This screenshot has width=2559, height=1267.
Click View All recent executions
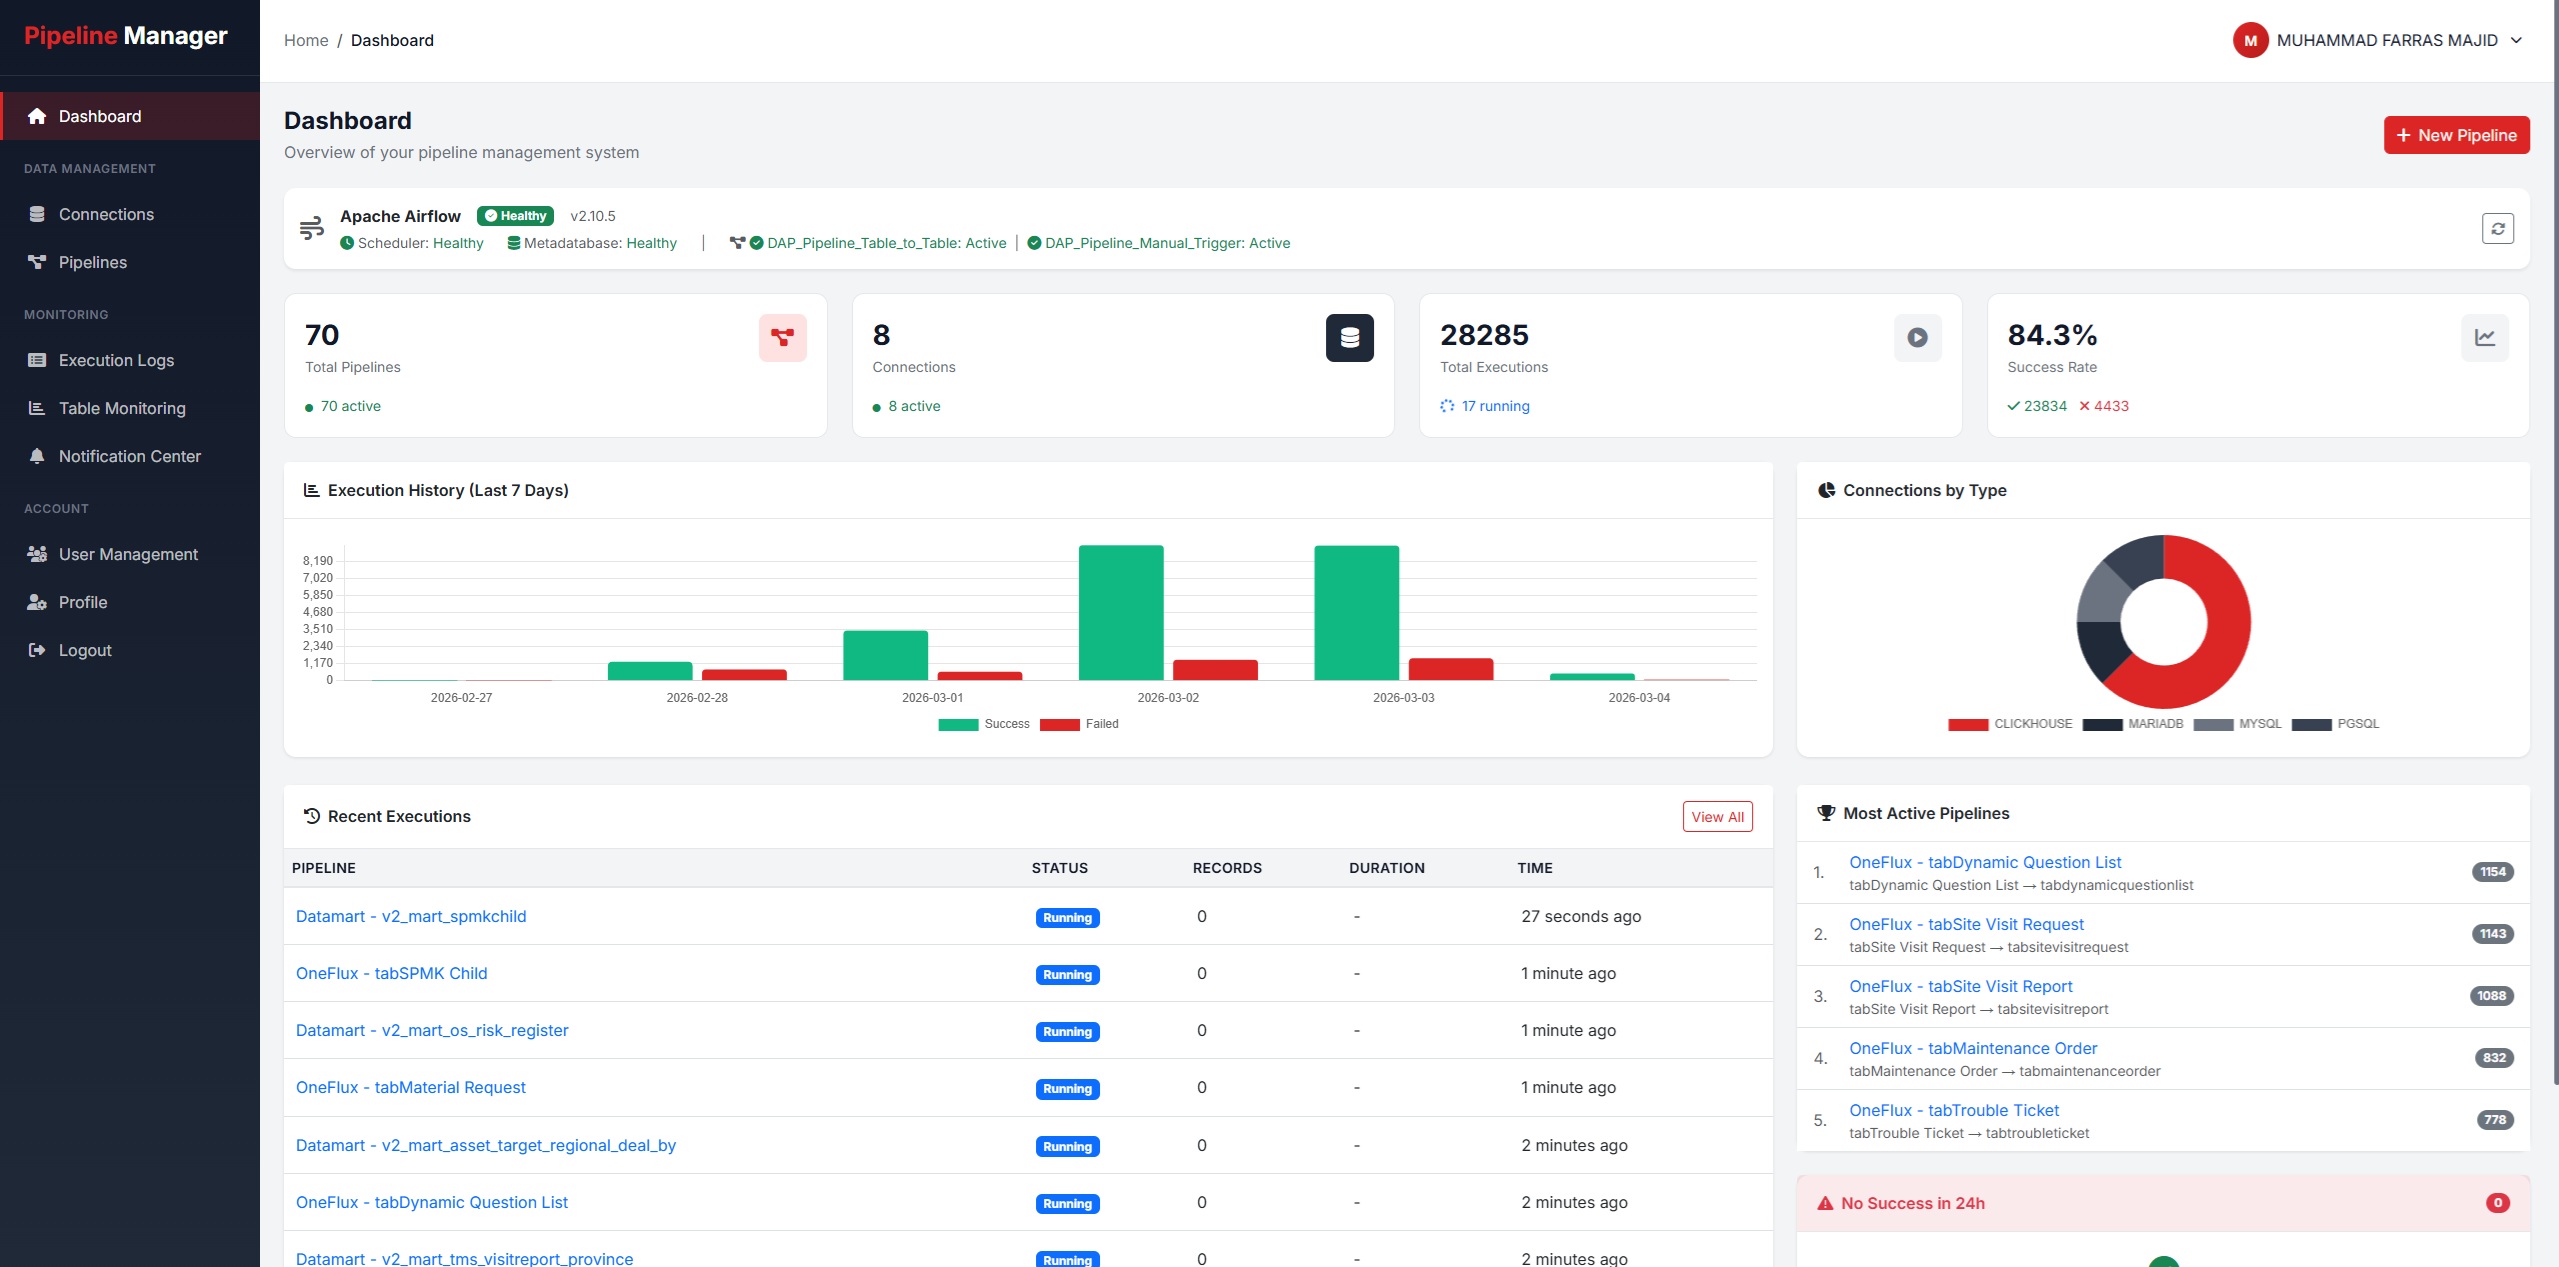(1717, 817)
